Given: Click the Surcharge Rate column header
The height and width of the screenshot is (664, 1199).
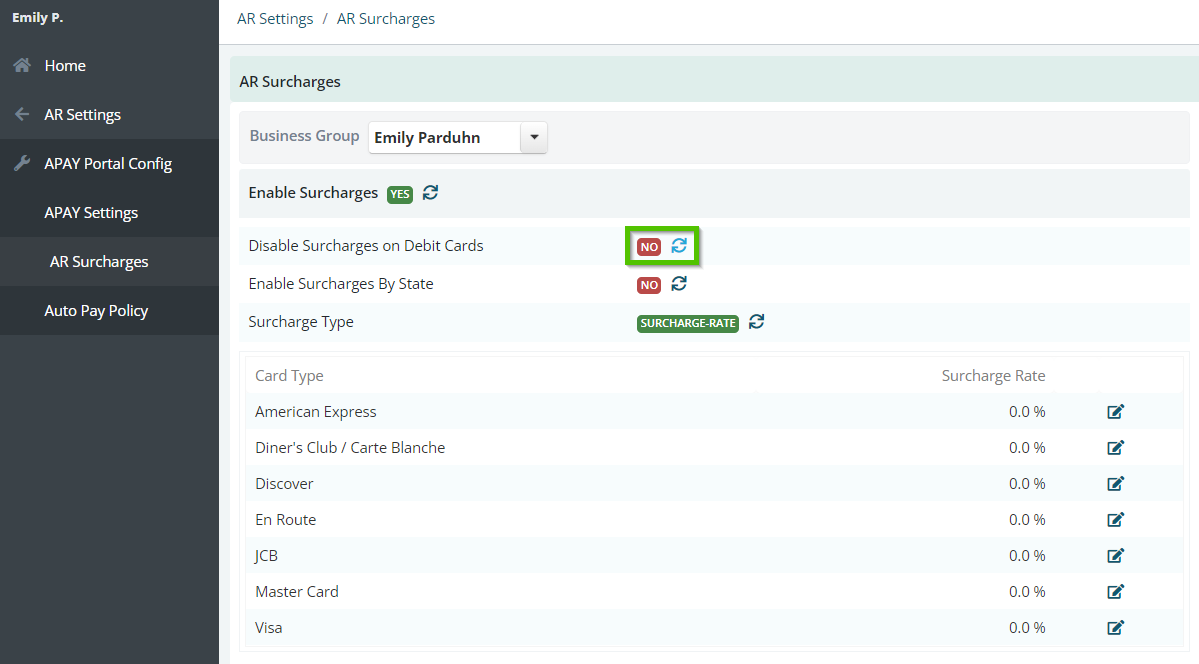Looking at the screenshot, I should 993,376.
